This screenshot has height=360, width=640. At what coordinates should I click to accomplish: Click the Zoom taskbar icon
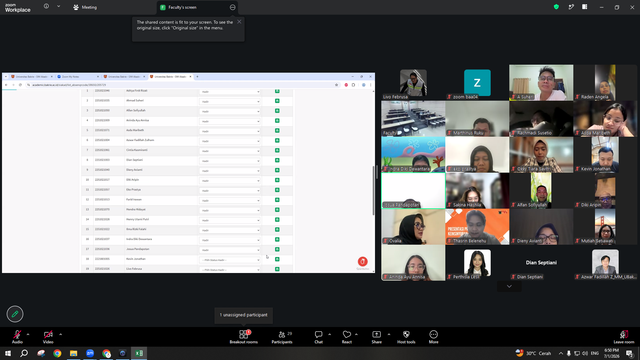[x=90, y=353]
